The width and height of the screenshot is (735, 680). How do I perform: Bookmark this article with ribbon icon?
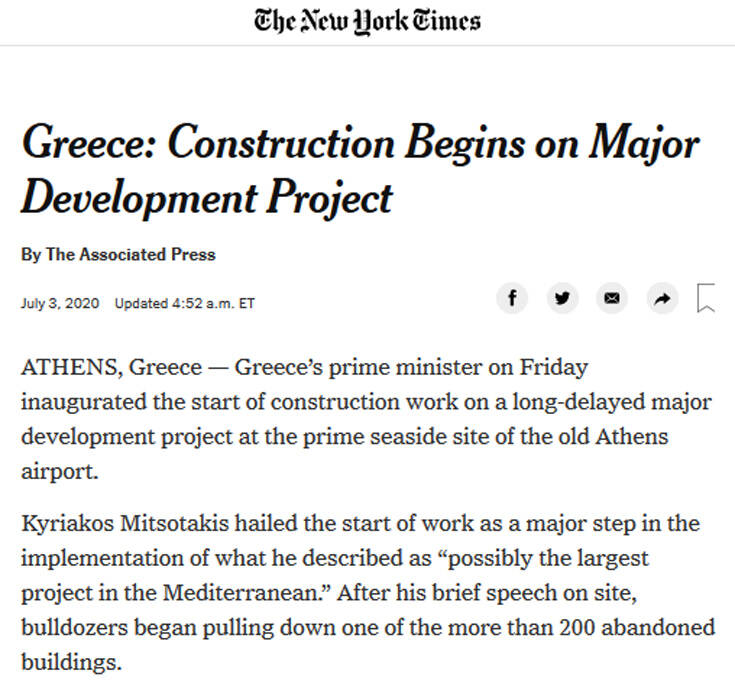(x=706, y=298)
